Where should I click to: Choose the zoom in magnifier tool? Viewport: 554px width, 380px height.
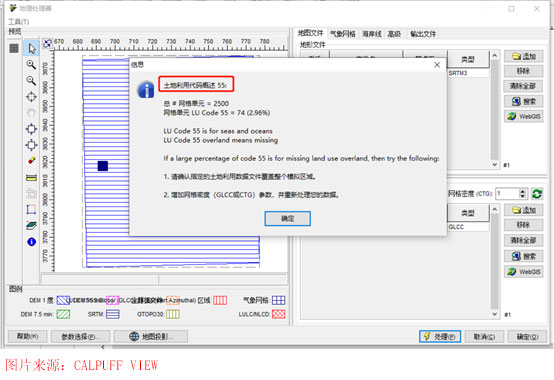pos(31,65)
